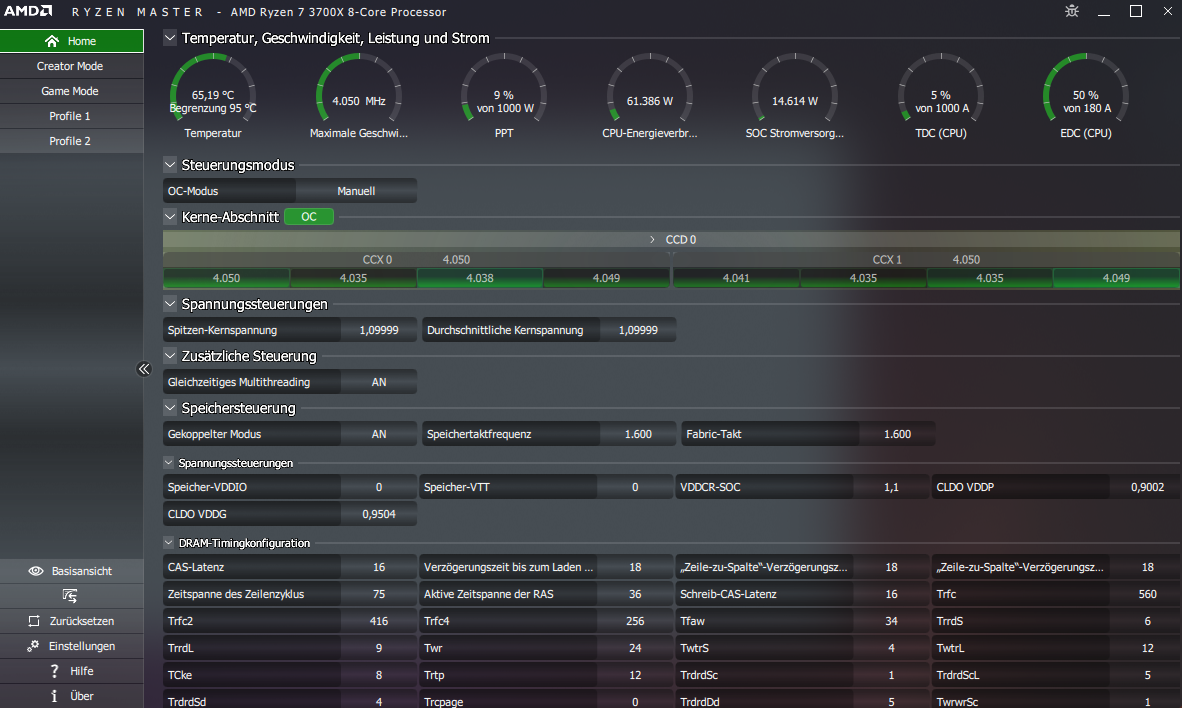
Task: Open Einstellungen settings
Action: tap(72, 646)
